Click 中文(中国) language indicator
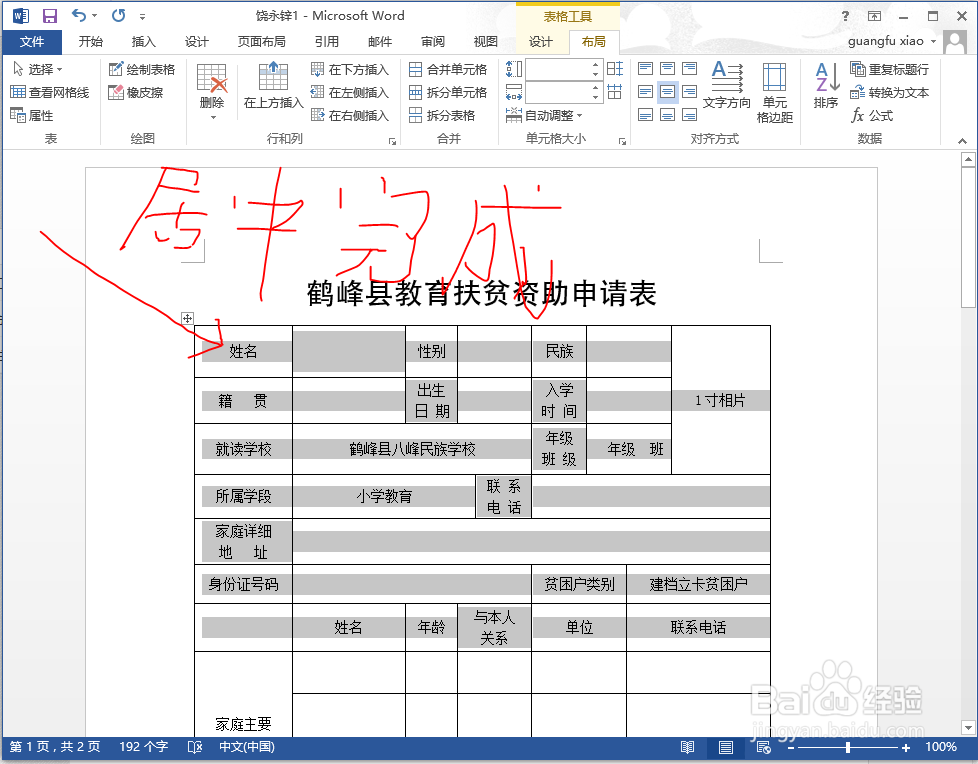Screen dimensions: 978x764 pos(246,747)
